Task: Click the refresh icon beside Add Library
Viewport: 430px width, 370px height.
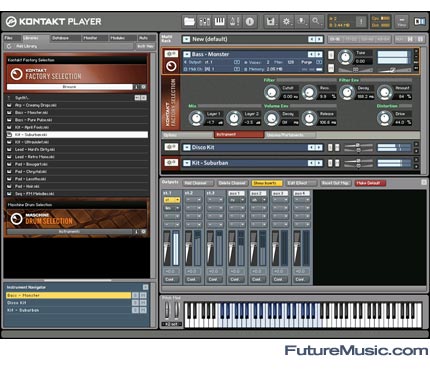Action: [x=9, y=46]
